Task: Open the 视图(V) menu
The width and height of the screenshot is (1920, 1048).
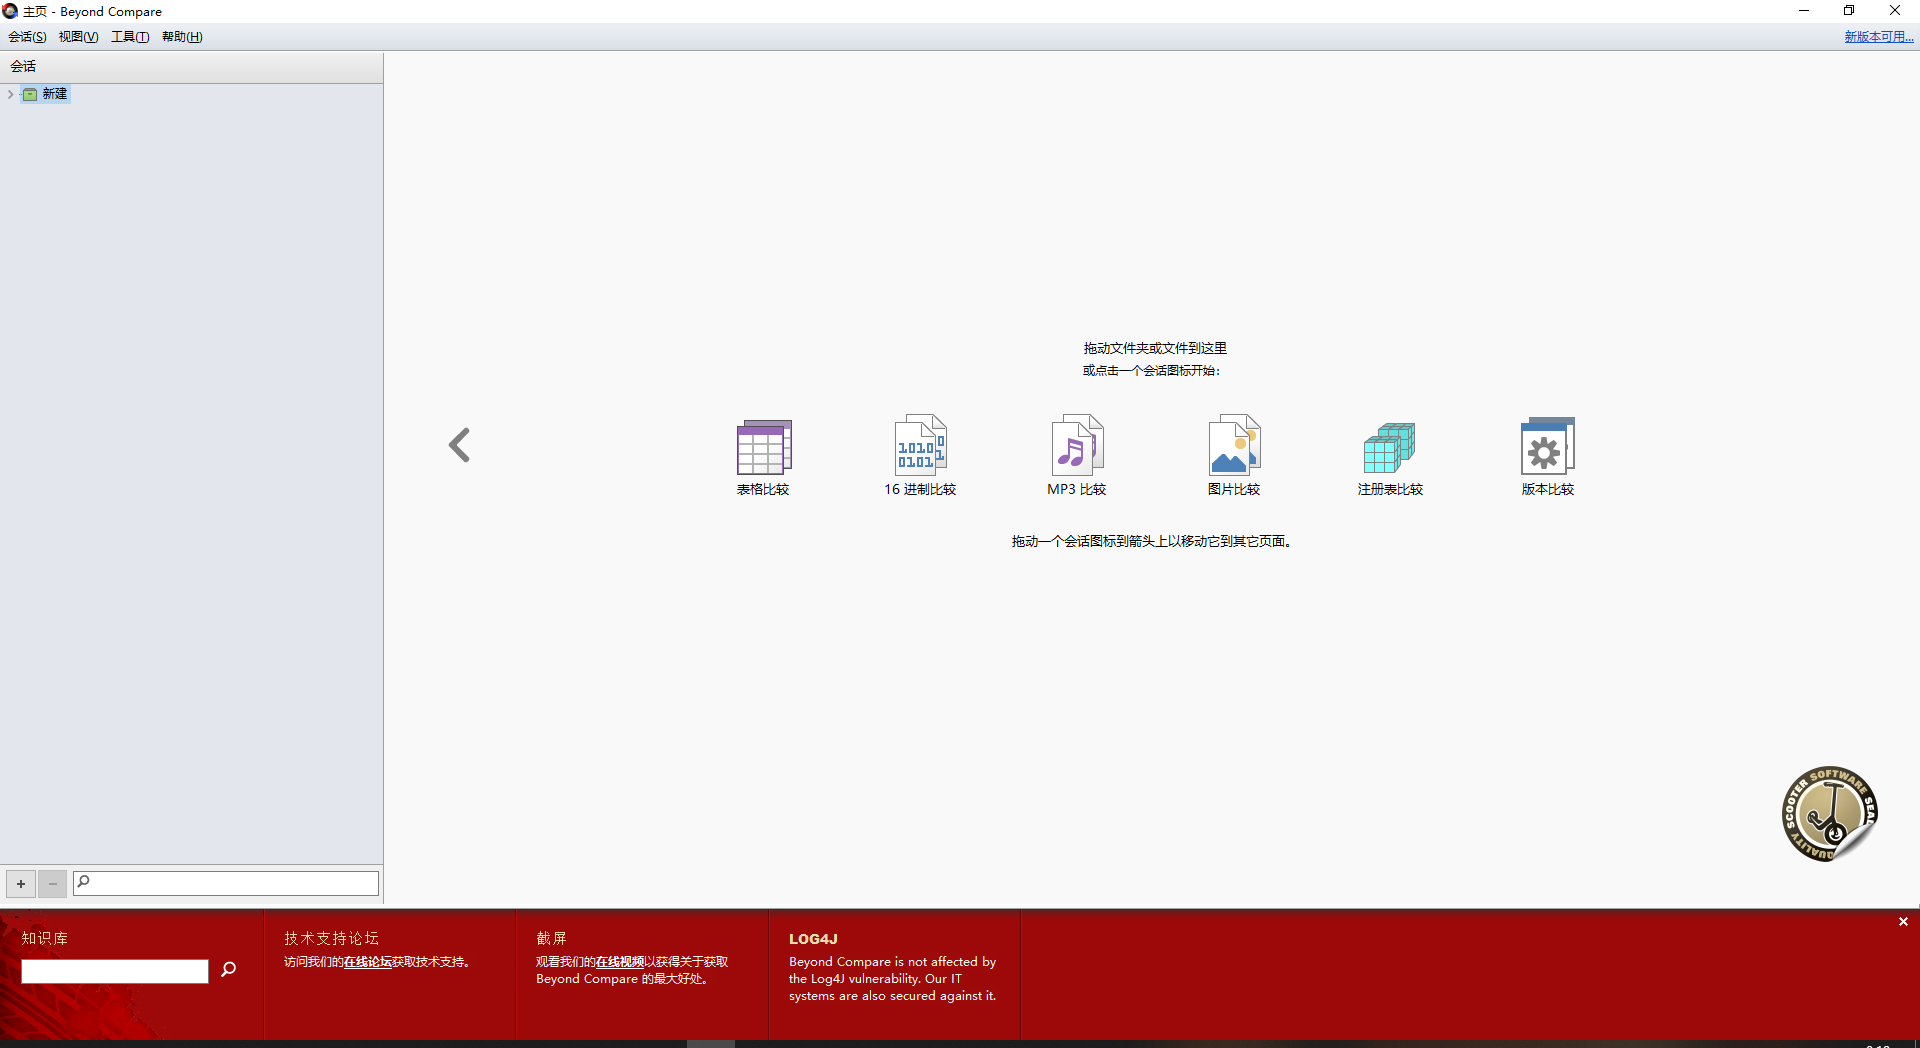Action: pos(78,37)
